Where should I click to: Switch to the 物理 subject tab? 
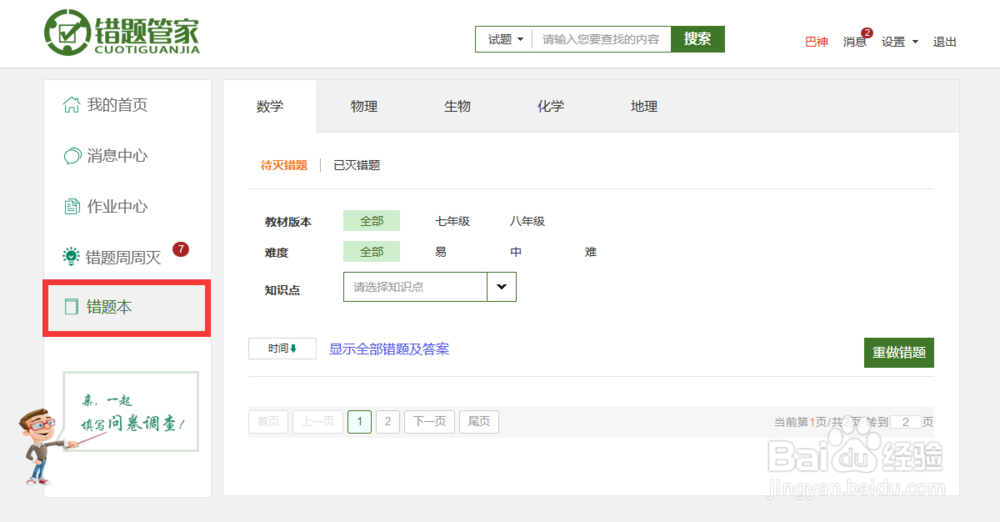click(x=364, y=107)
